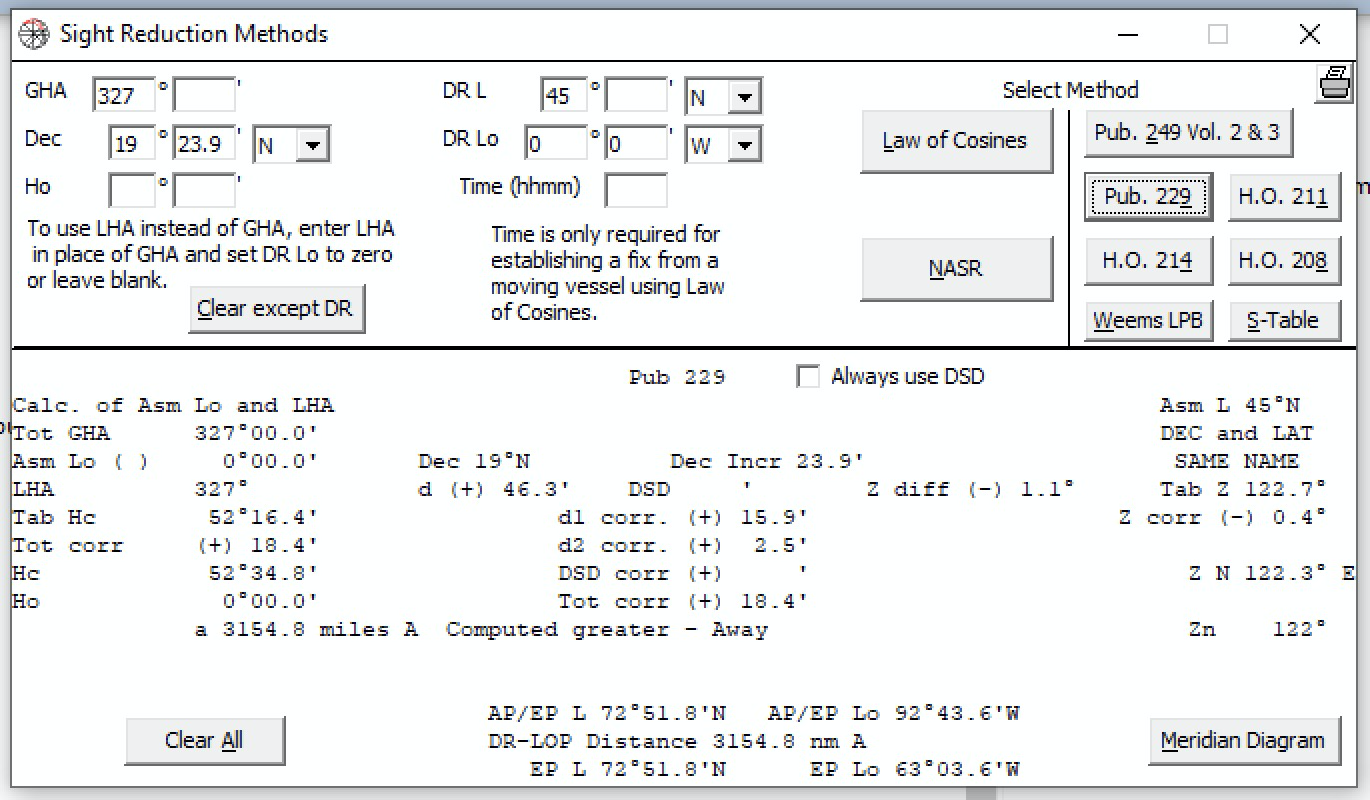Select the Pub. 249 Vol. 2 & 3 method
The width and height of the screenshot is (1370, 800).
click(x=1188, y=131)
